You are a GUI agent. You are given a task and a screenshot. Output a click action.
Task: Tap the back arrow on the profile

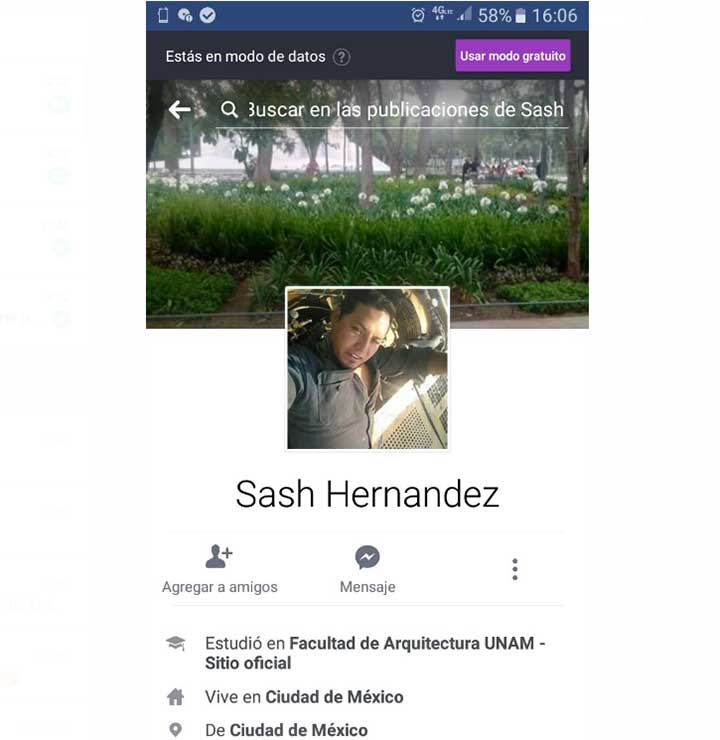coord(179,109)
